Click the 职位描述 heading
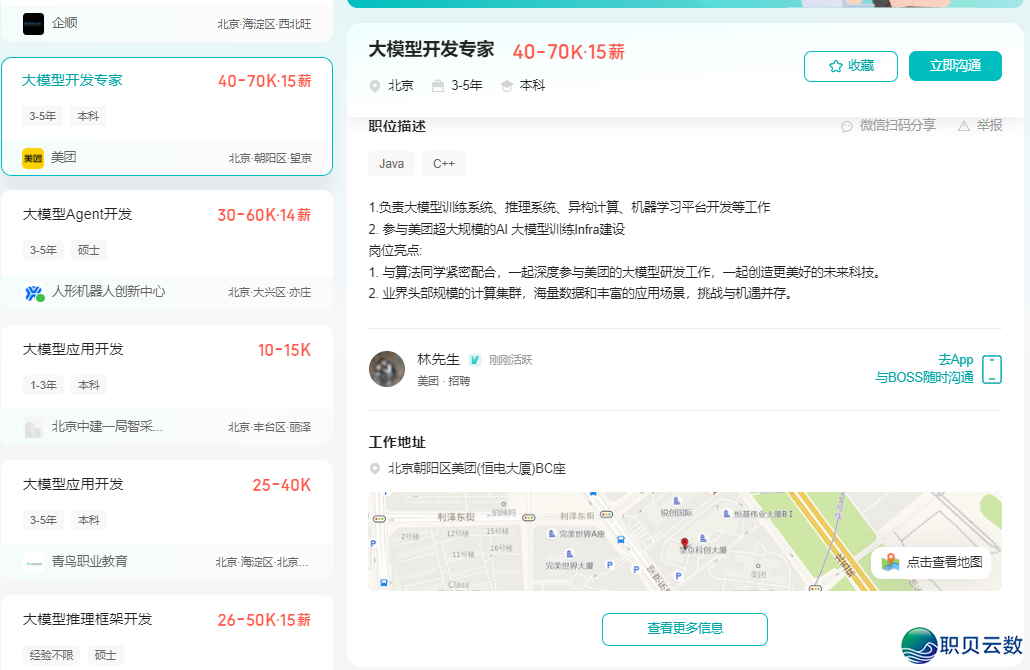The width and height of the screenshot is (1030, 670). (397, 126)
